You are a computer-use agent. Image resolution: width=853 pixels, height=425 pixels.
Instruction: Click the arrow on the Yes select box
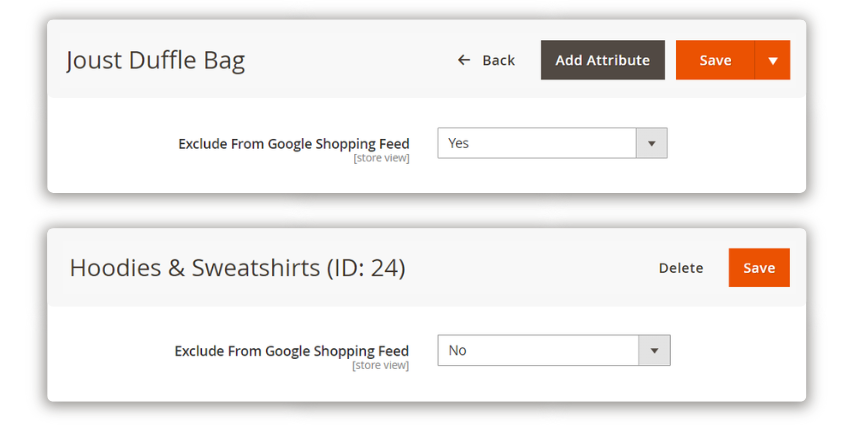(651, 143)
